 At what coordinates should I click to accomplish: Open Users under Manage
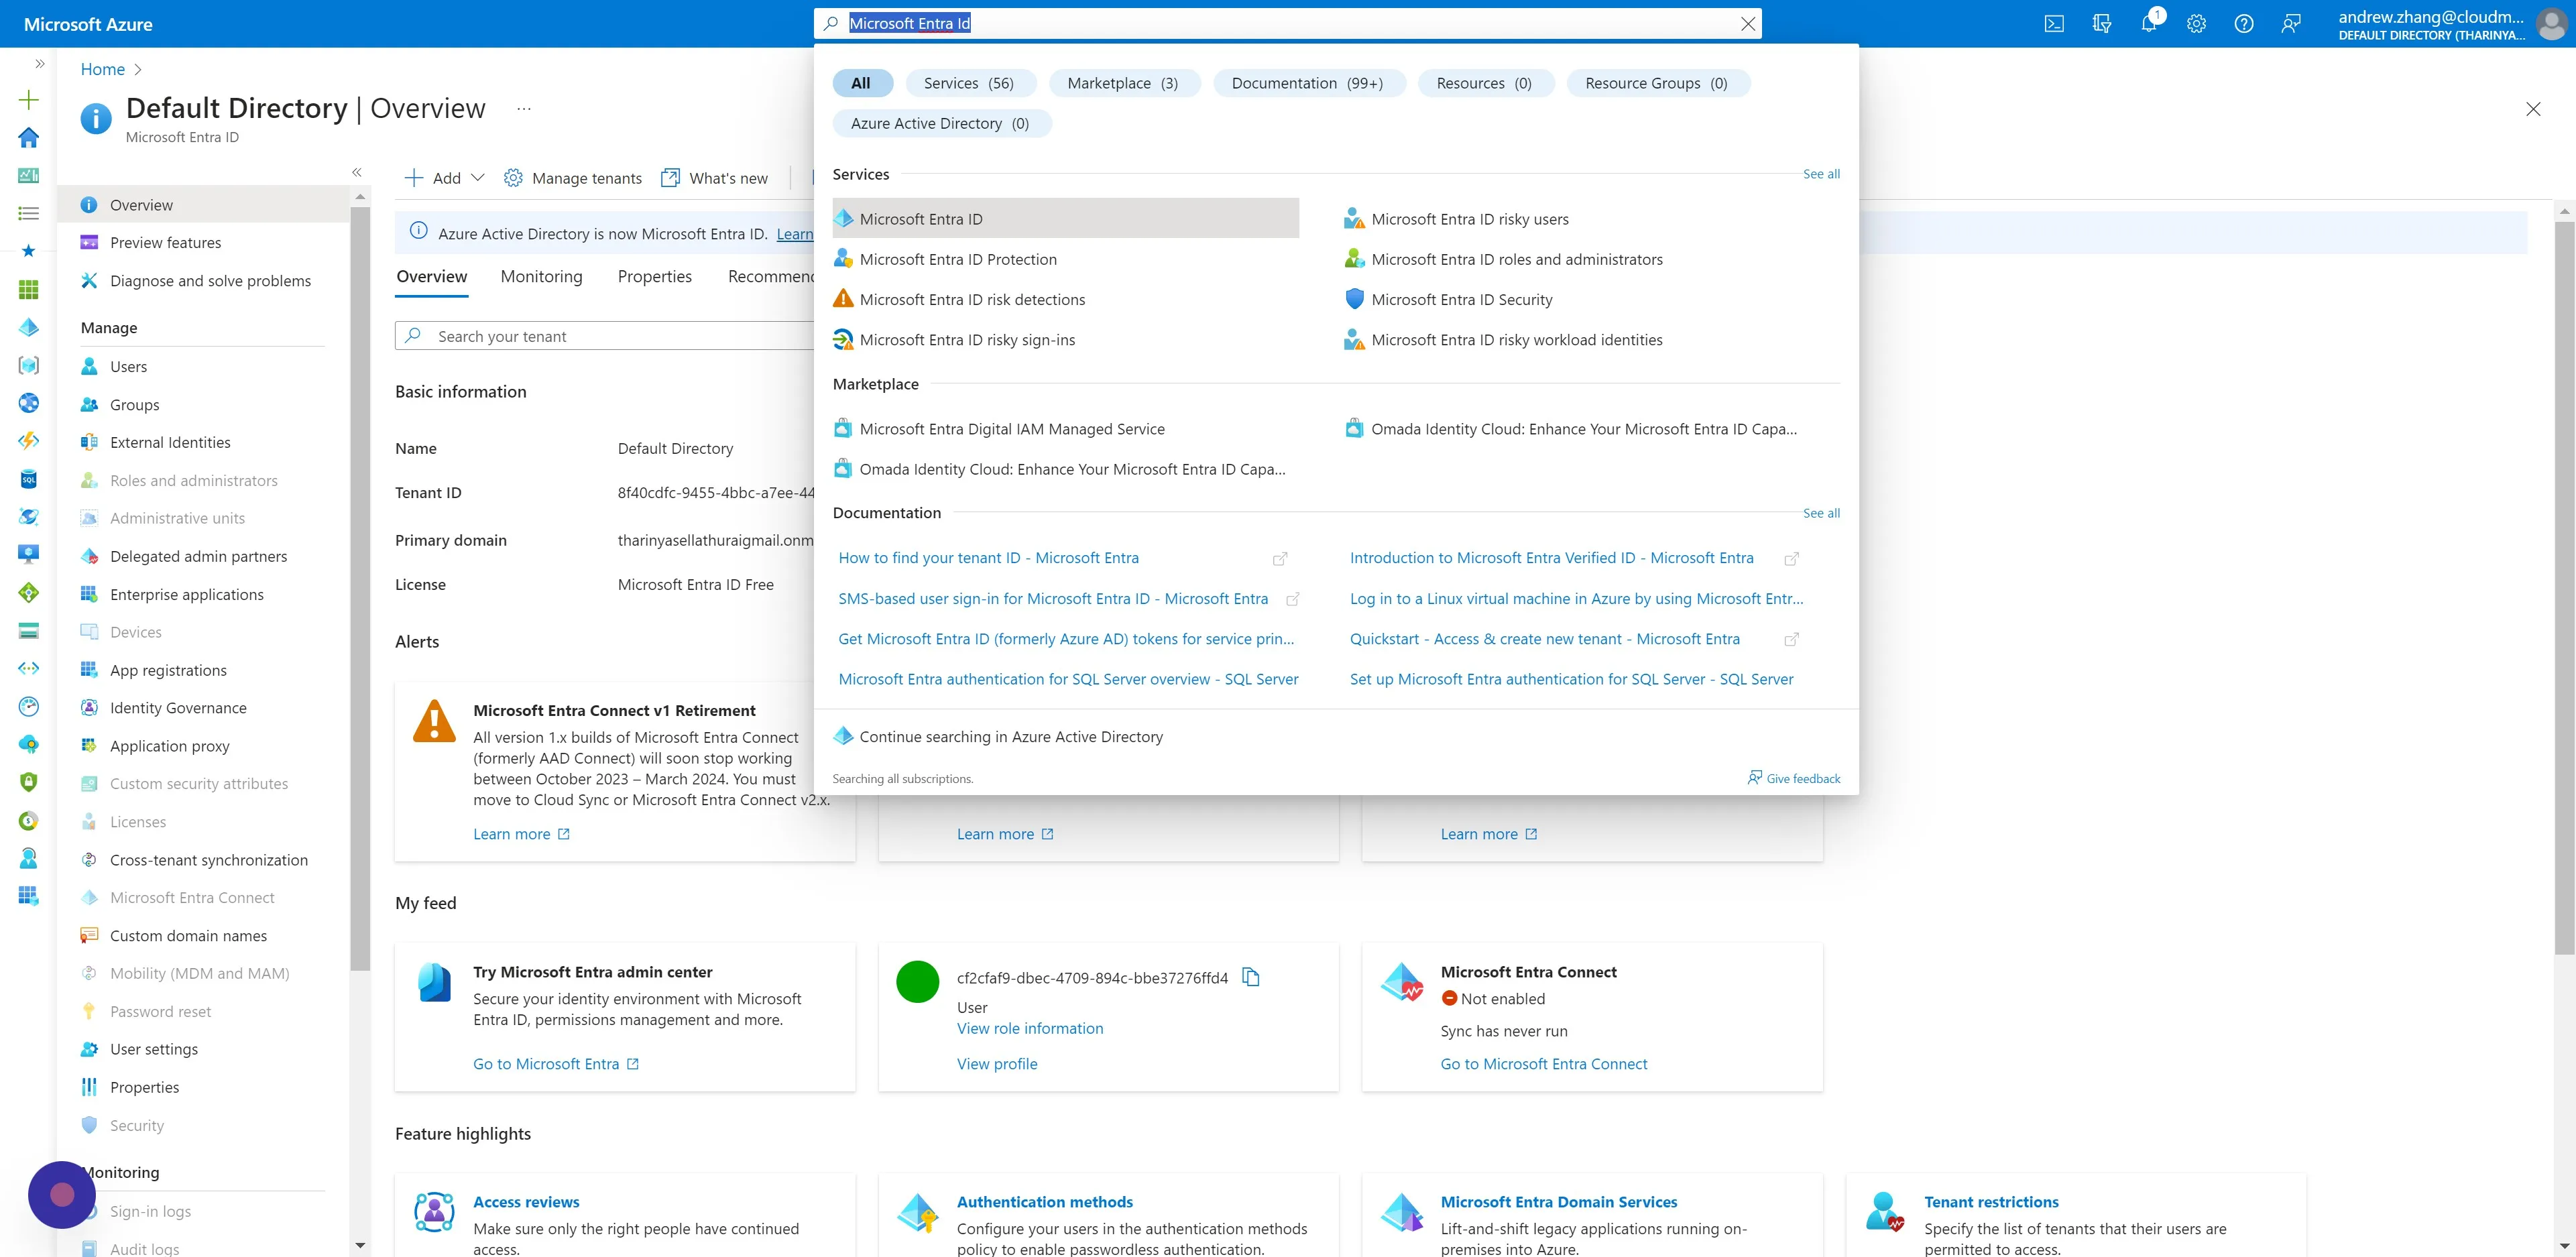click(204, 366)
